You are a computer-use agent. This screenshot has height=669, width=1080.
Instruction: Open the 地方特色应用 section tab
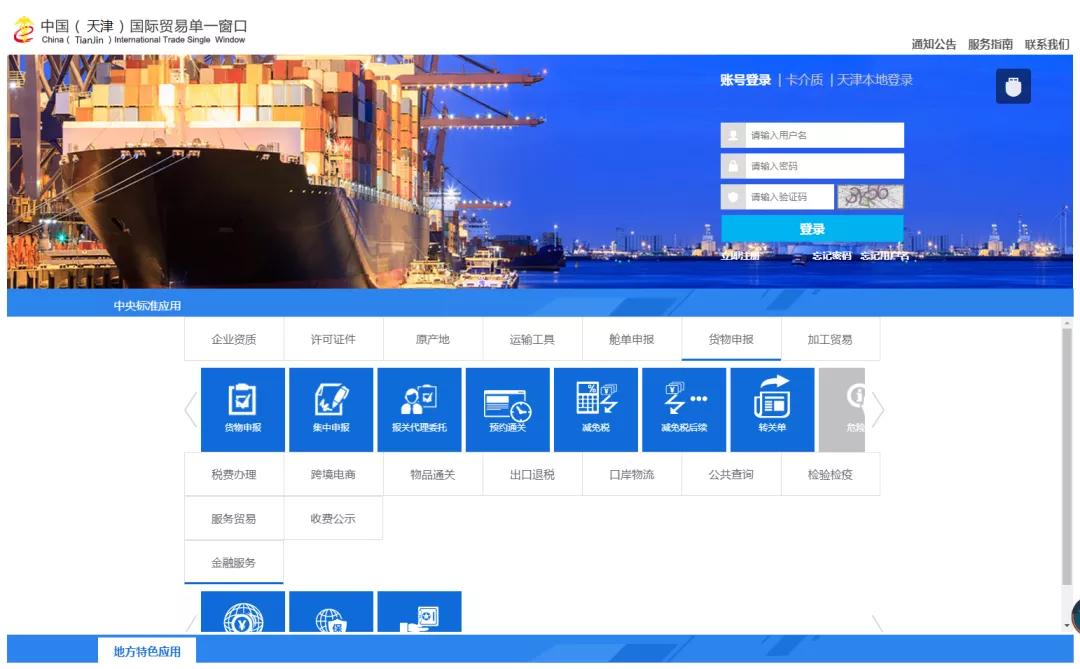147,651
